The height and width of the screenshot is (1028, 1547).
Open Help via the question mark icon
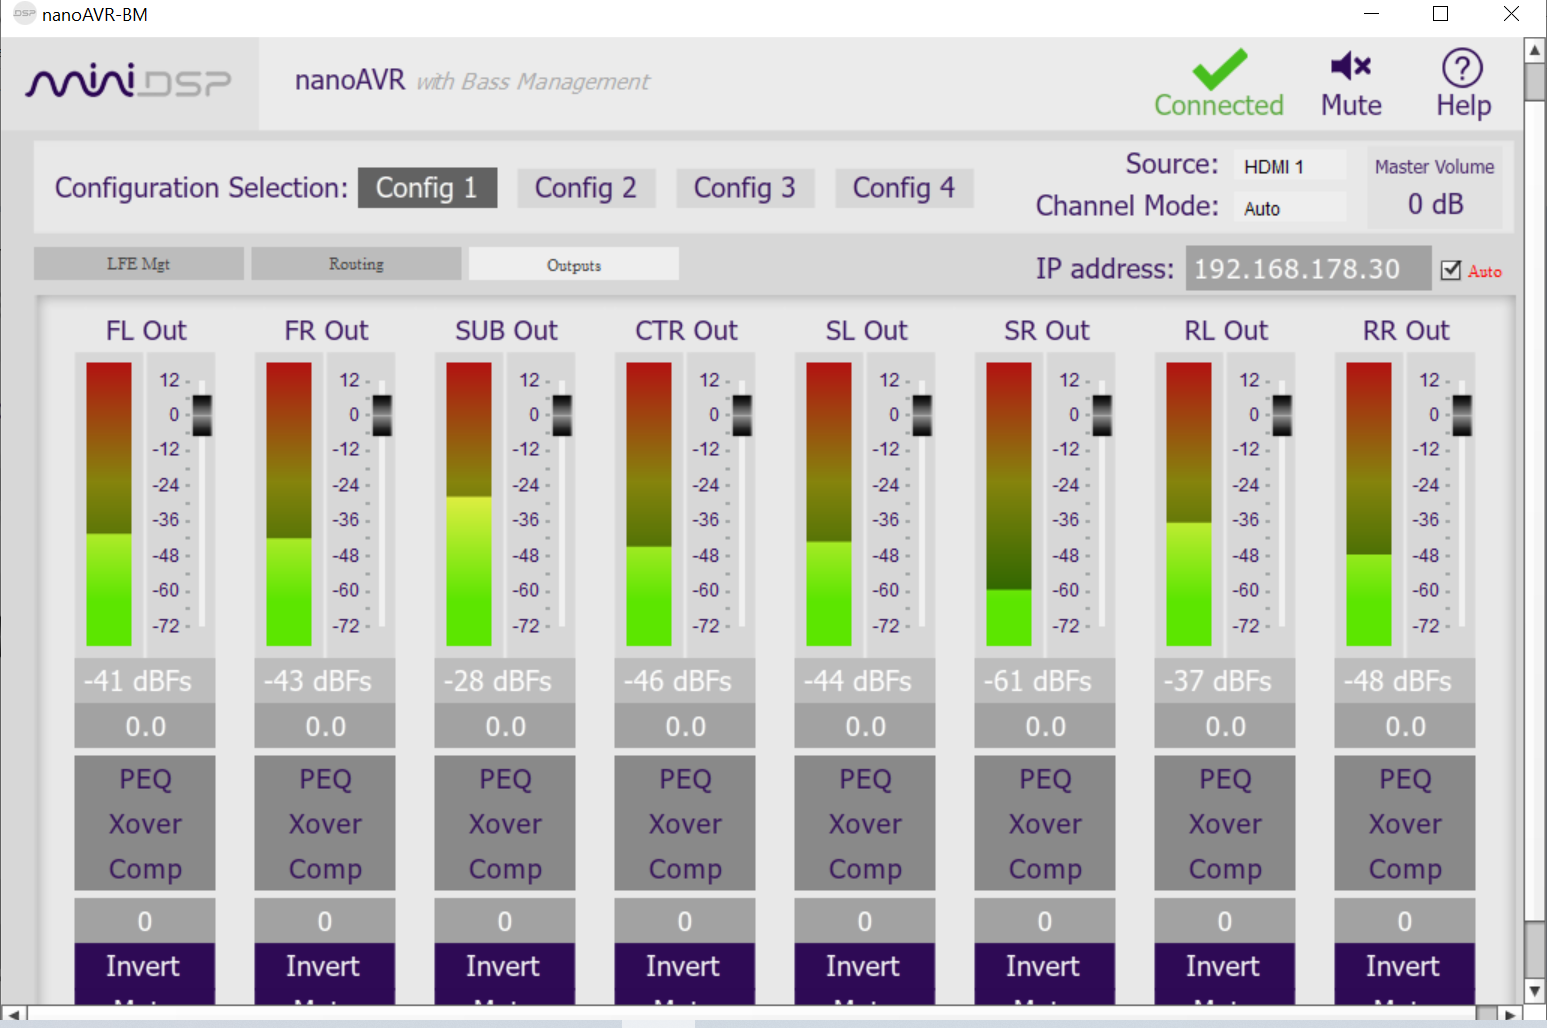pos(1462,68)
